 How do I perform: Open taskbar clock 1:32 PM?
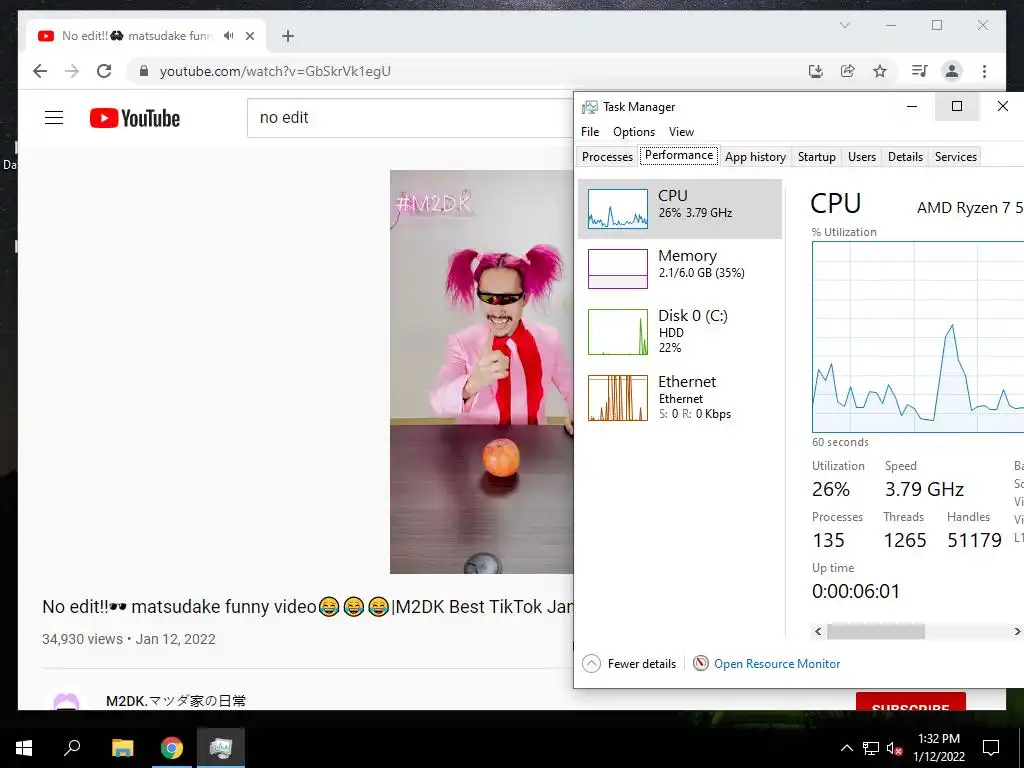[x=938, y=748]
